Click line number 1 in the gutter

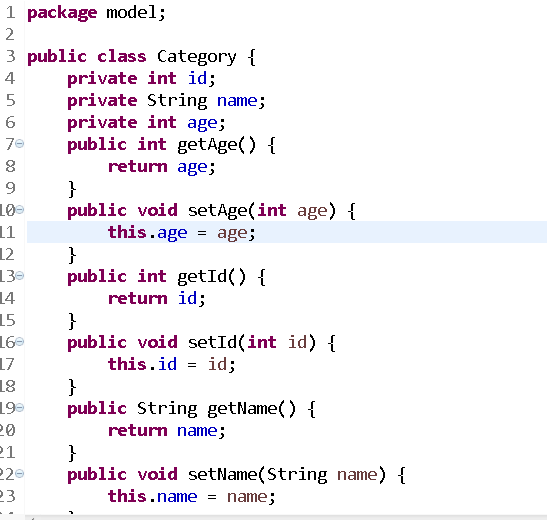coord(10,12)
